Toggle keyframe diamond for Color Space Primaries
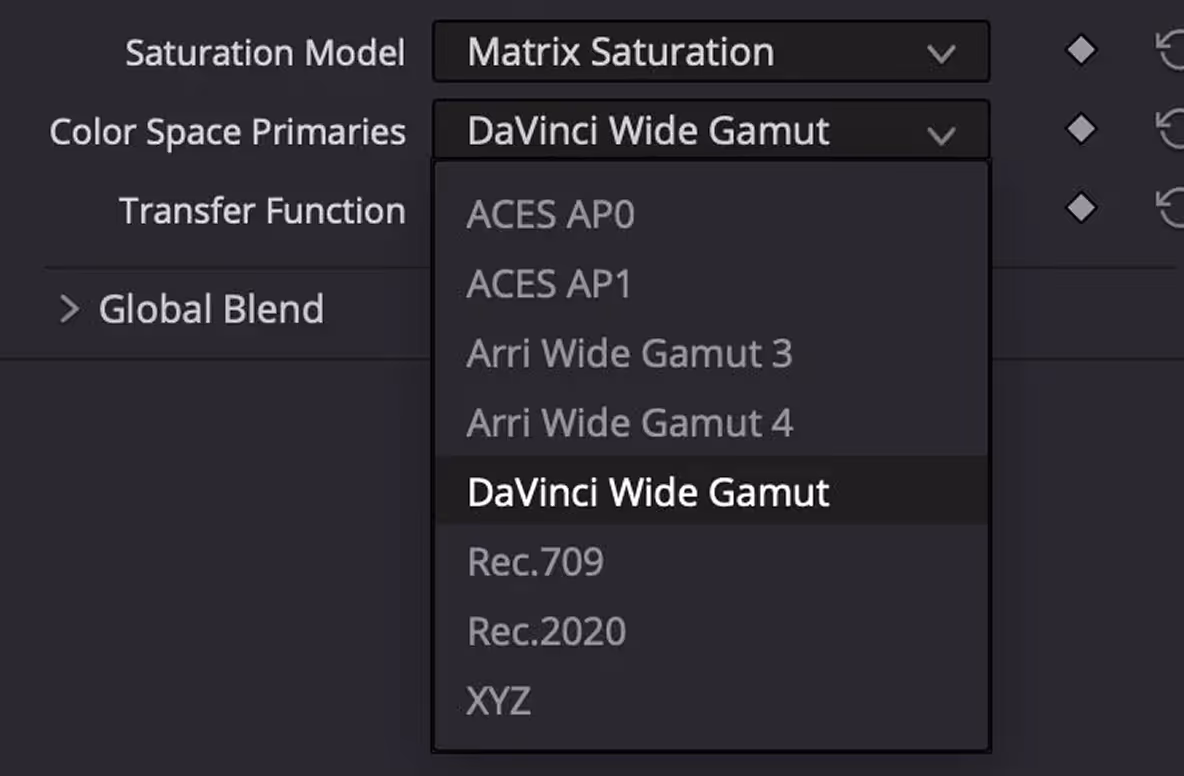1184x776 pixels. 1081,129
